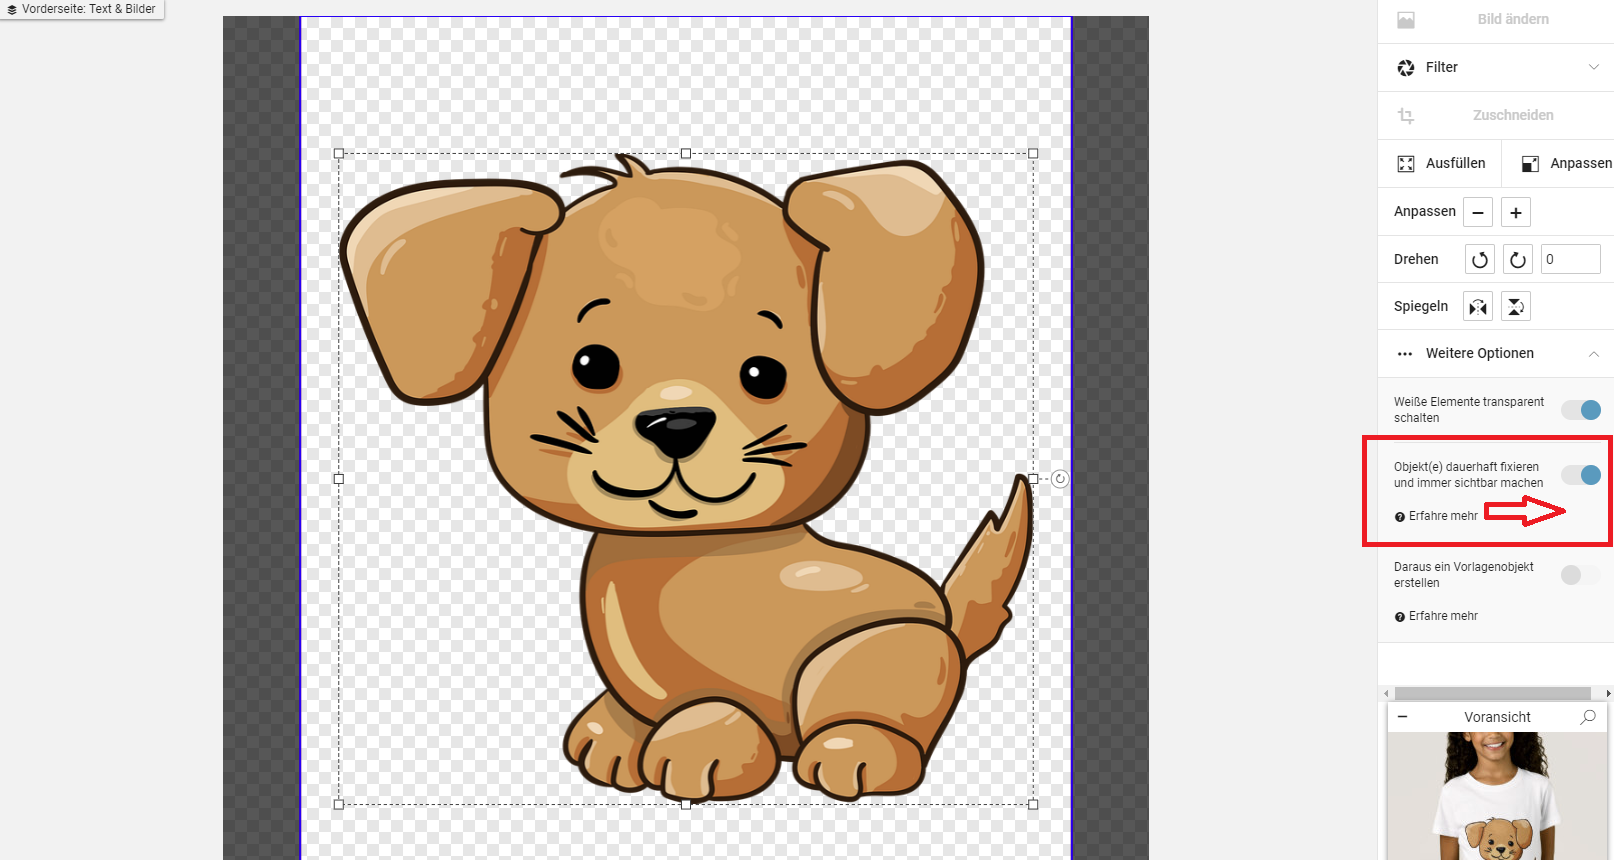1614x860 pixels.
Task: Minimize the Voransicht preview panel
Action: [1403, 717]
